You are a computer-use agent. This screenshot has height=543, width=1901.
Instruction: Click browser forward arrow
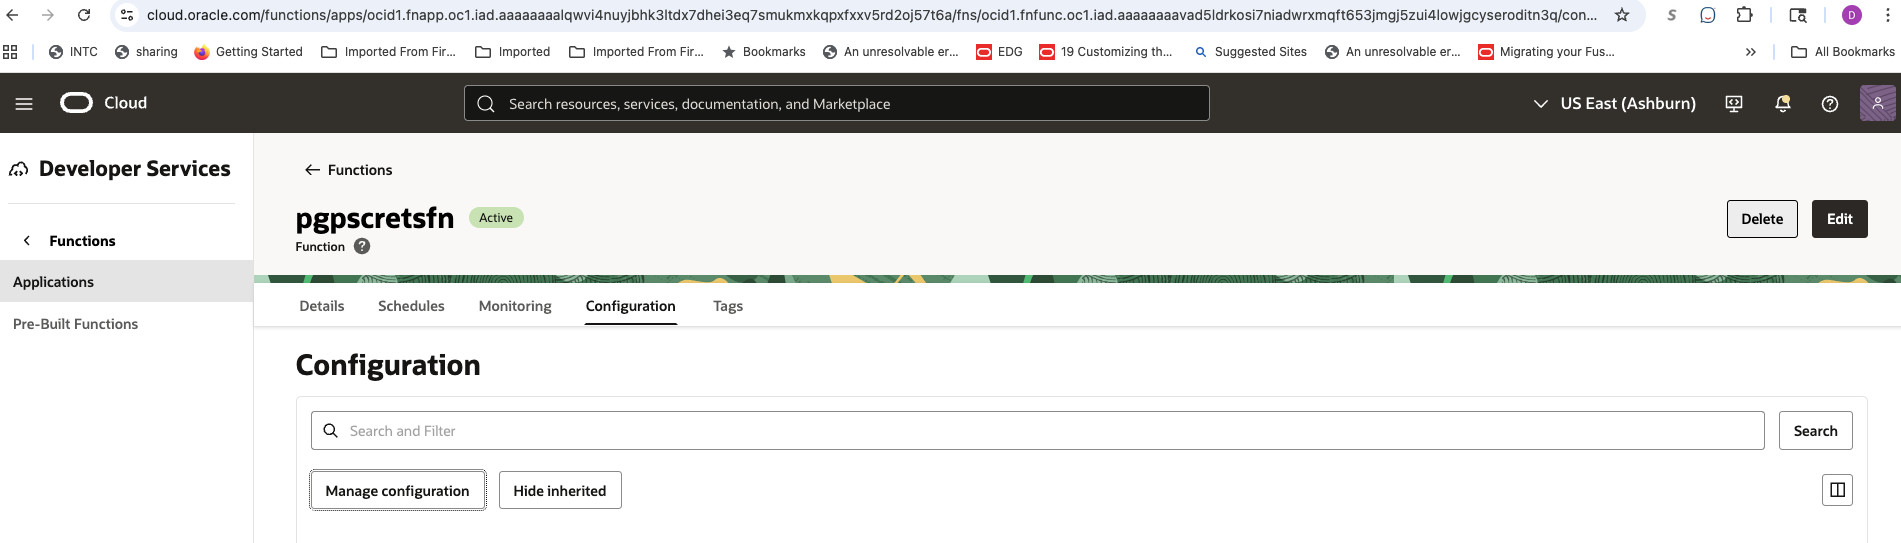point(48,15)
